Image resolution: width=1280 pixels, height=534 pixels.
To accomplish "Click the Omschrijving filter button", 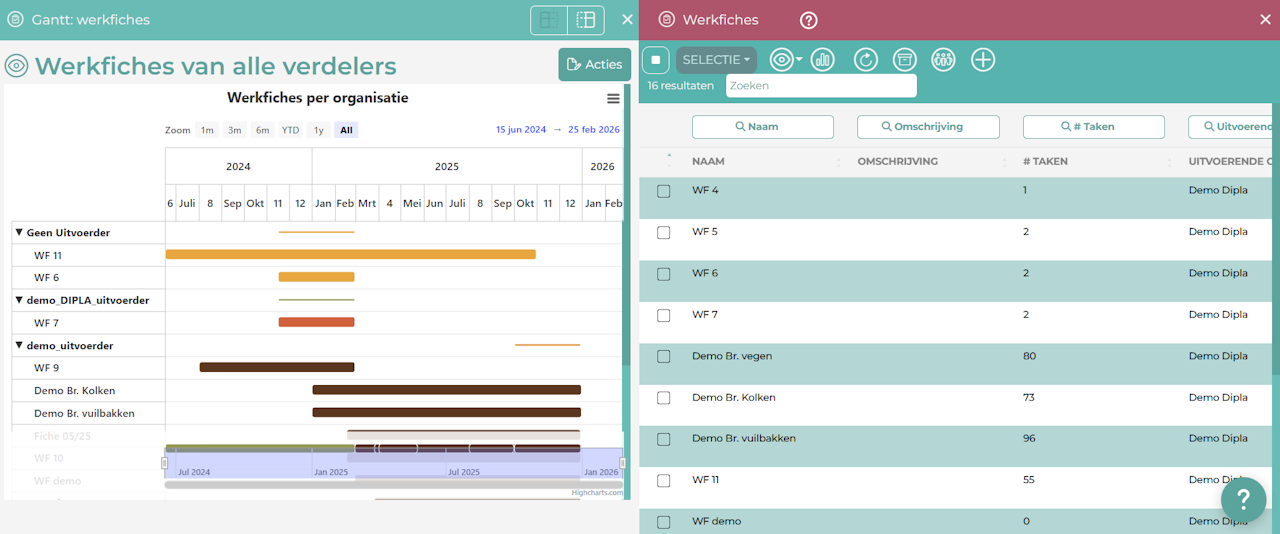I will tap(928, 127).
